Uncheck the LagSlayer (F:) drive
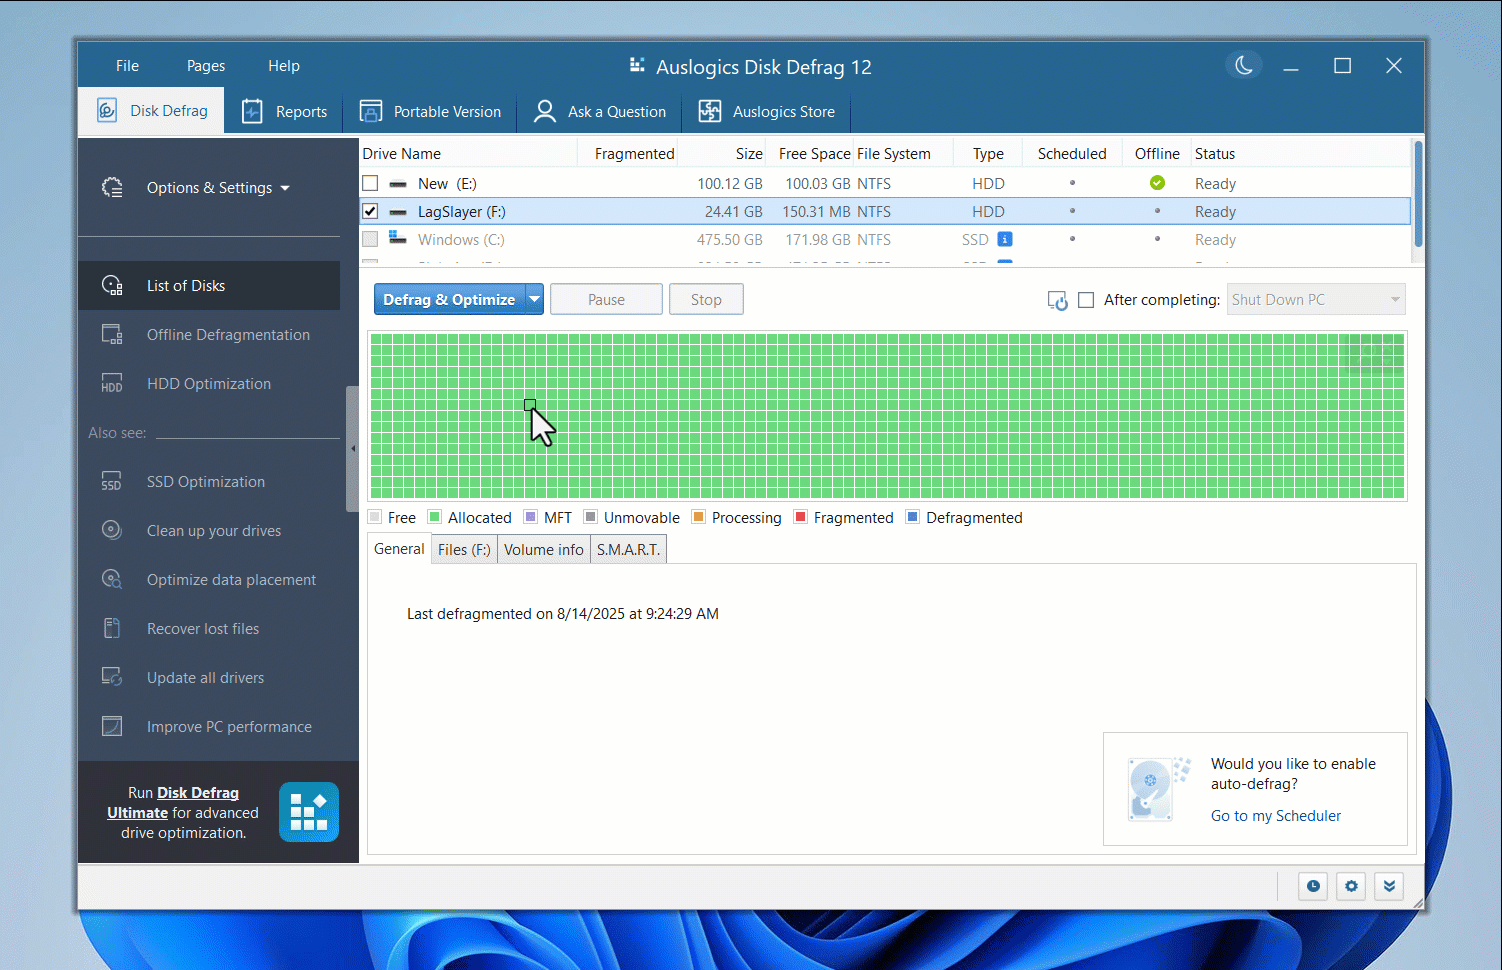 point(370,211)
